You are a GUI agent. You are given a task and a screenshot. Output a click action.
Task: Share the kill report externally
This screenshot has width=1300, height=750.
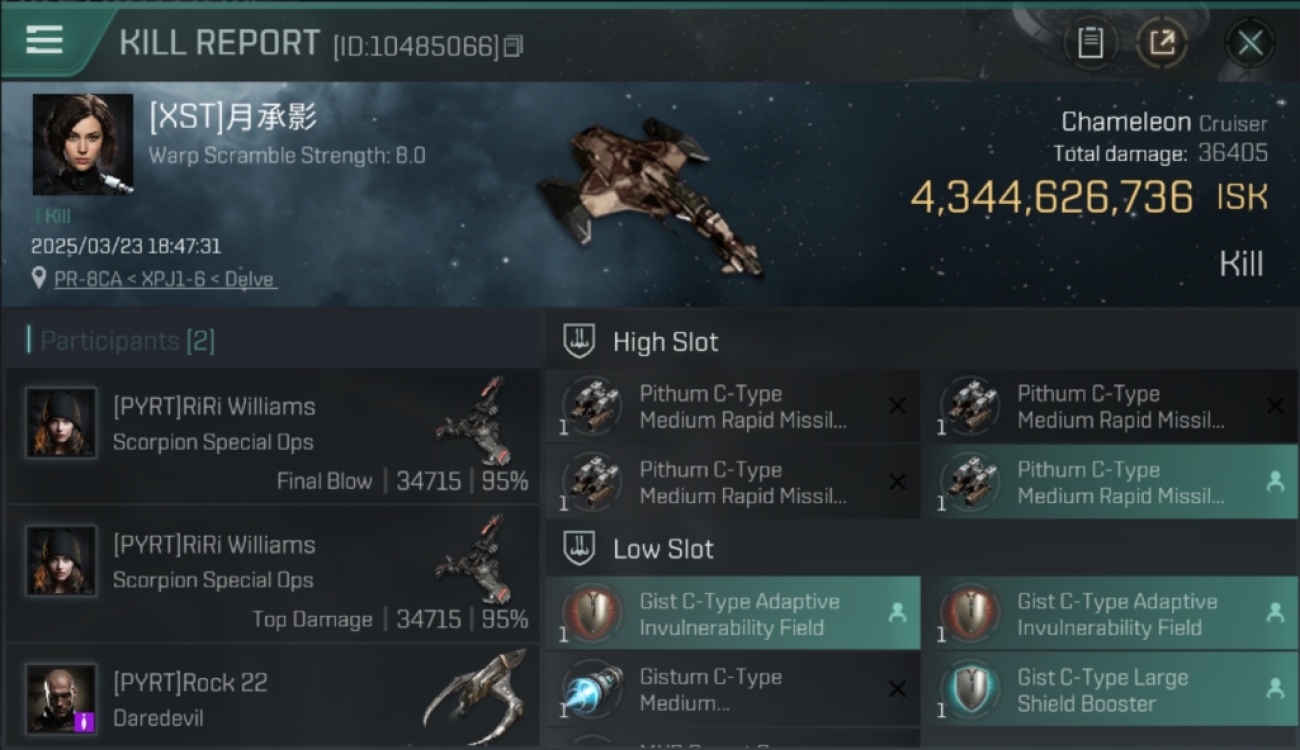pos(1162,43)
